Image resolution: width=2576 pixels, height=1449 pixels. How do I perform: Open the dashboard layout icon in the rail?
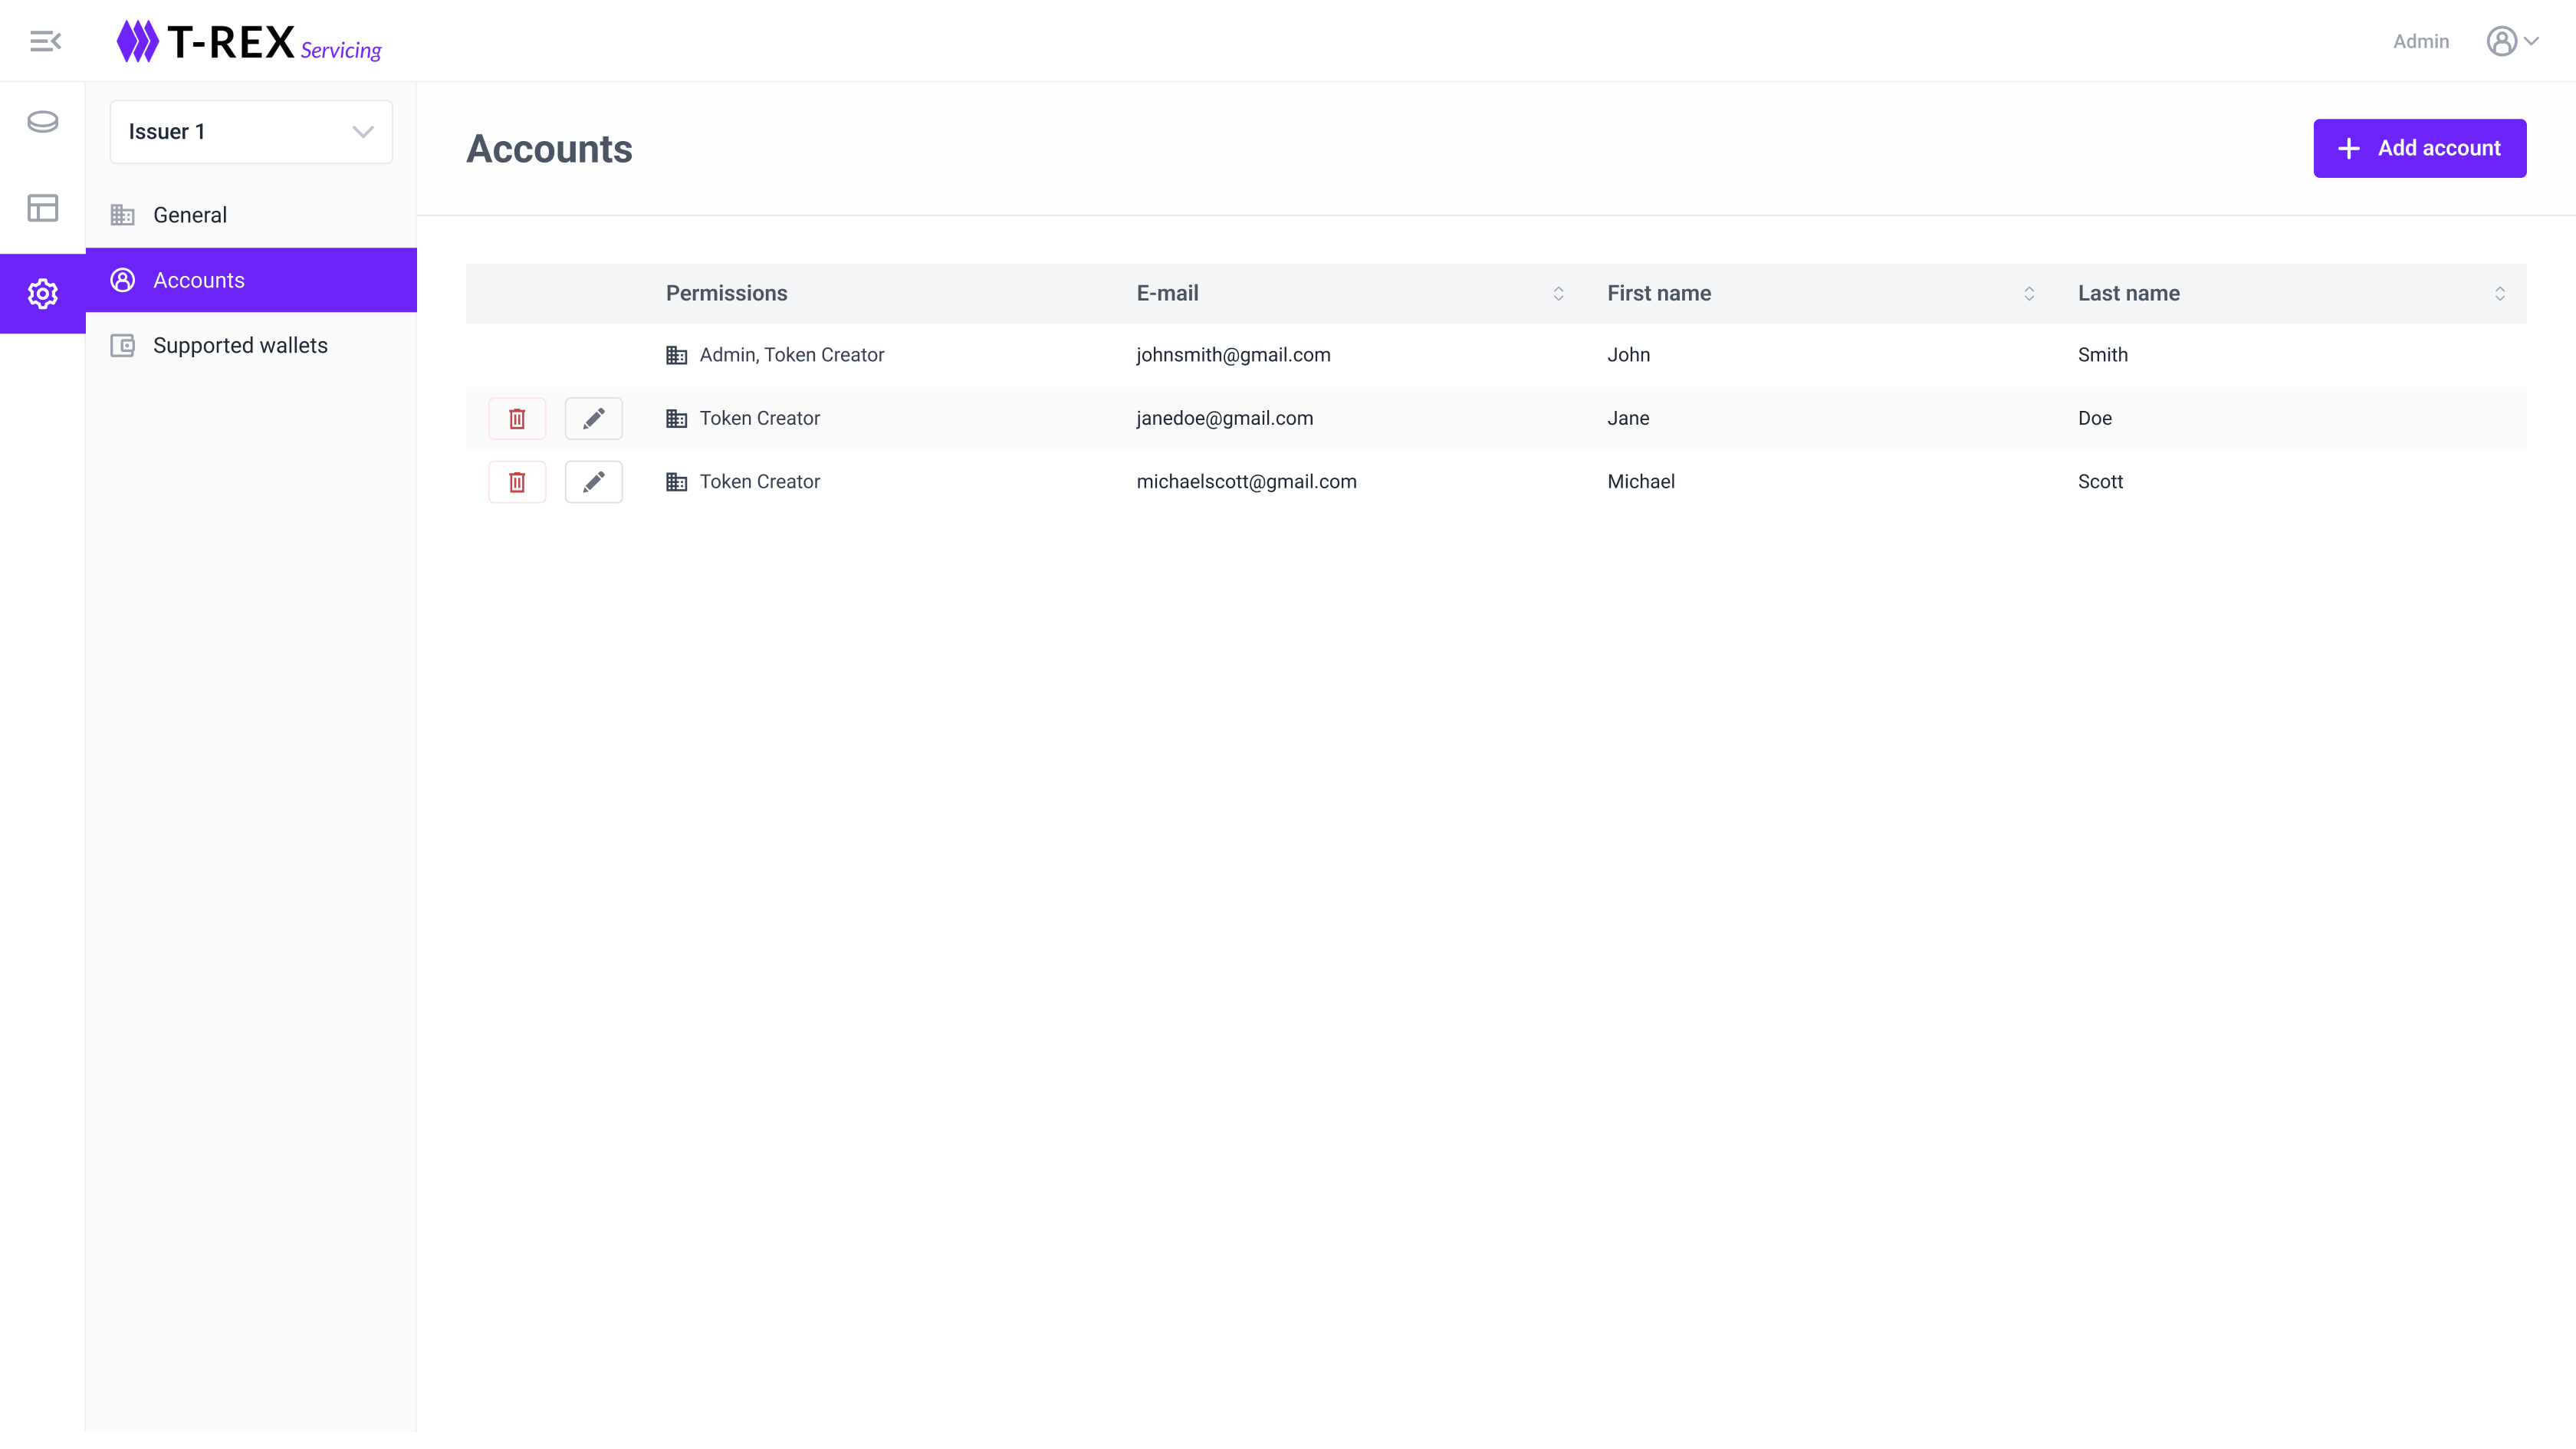[x=43, y=208]
